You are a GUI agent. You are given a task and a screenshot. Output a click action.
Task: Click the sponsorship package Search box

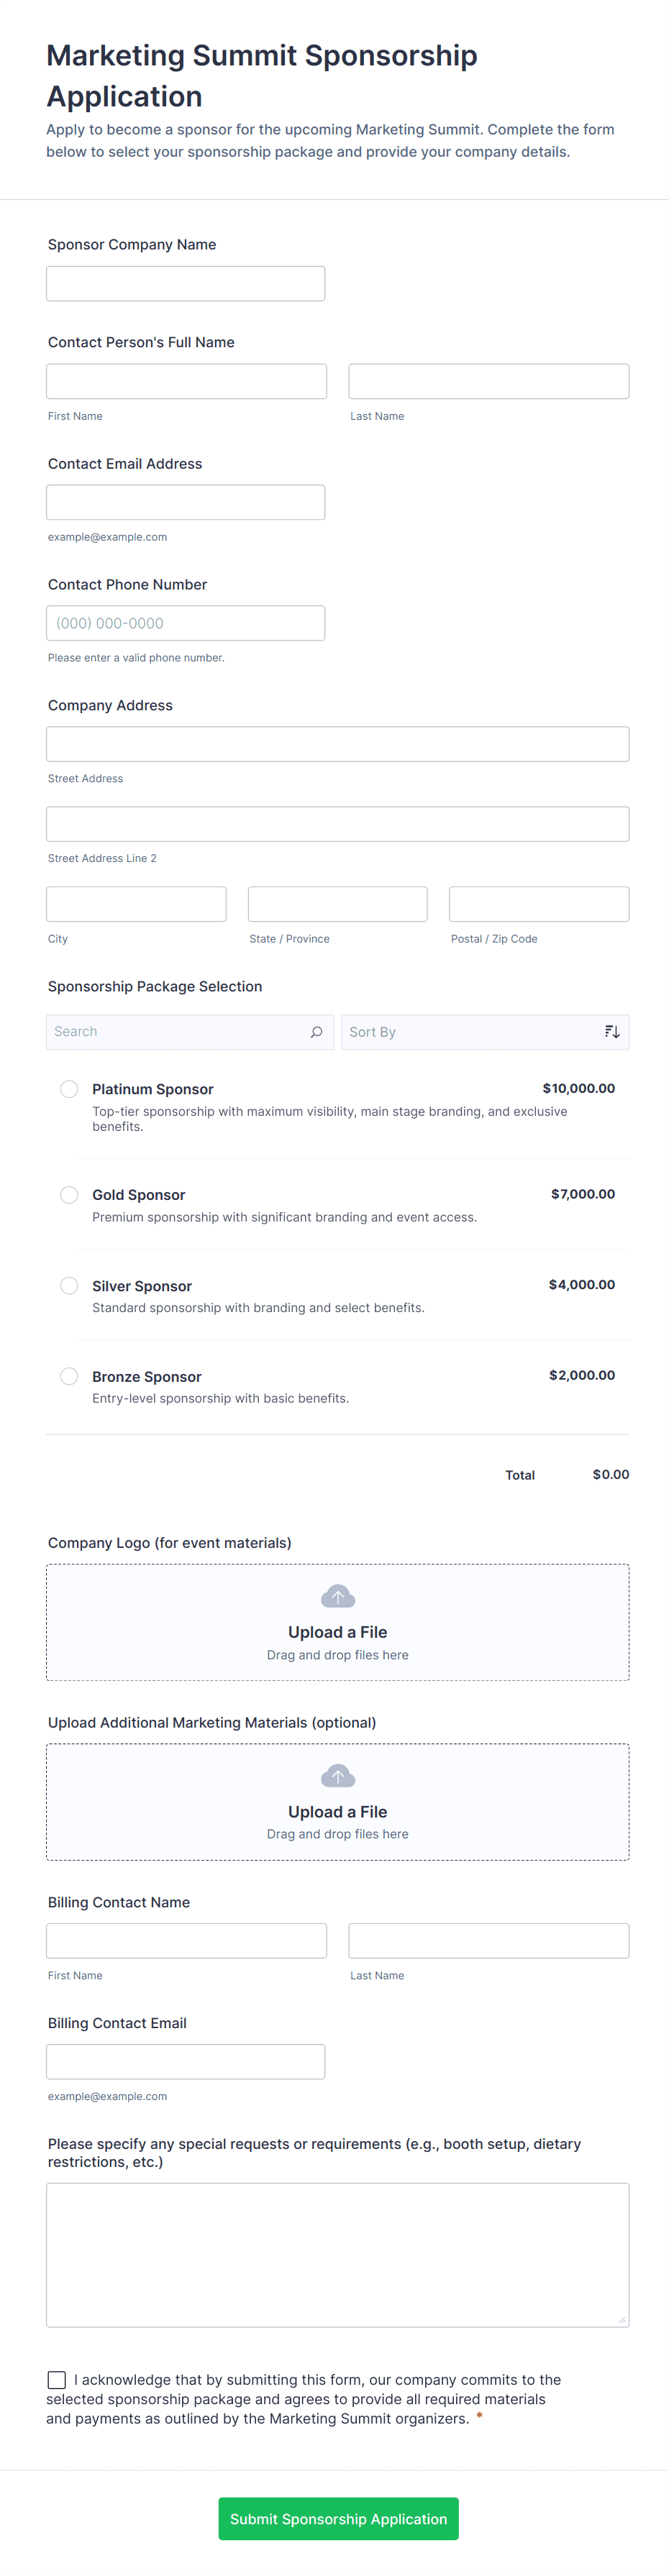178,1032
